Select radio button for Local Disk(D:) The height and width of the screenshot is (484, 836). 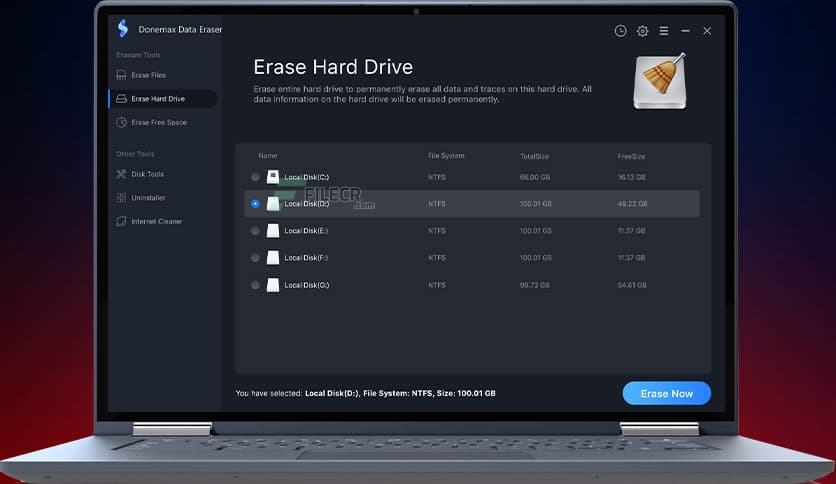(x=255, y=204)
